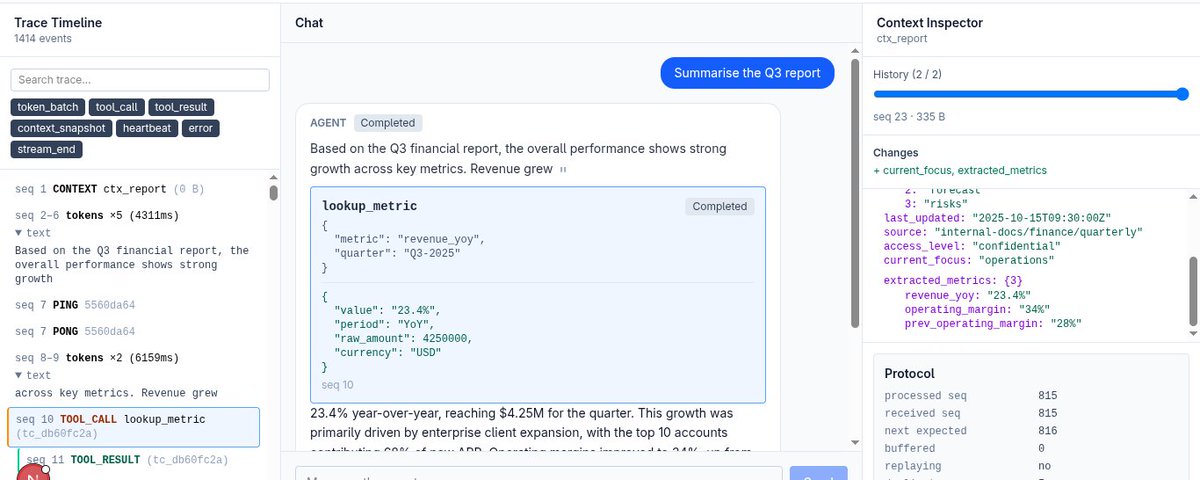Click the "raw_amount": 4250000 line
This screenshot has width=1200, height=480.
pyautogui.click(x=403, y=338)
